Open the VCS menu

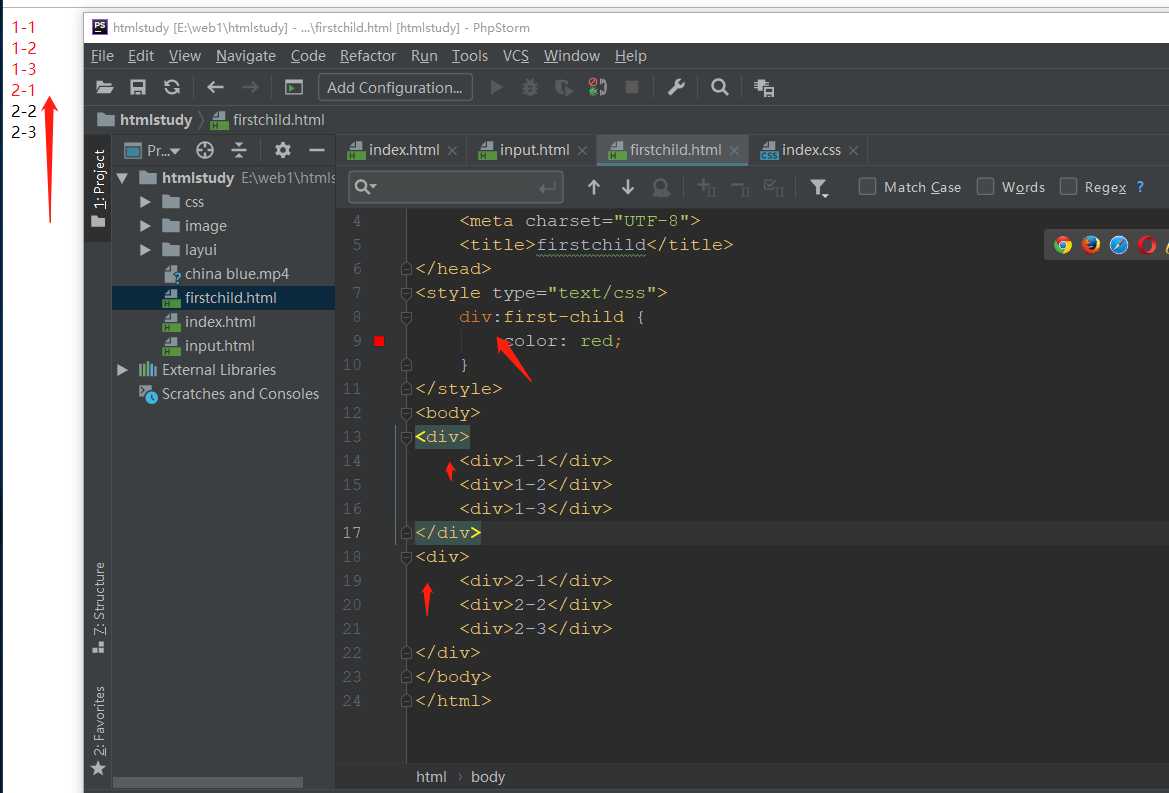[x=515, y=56]
